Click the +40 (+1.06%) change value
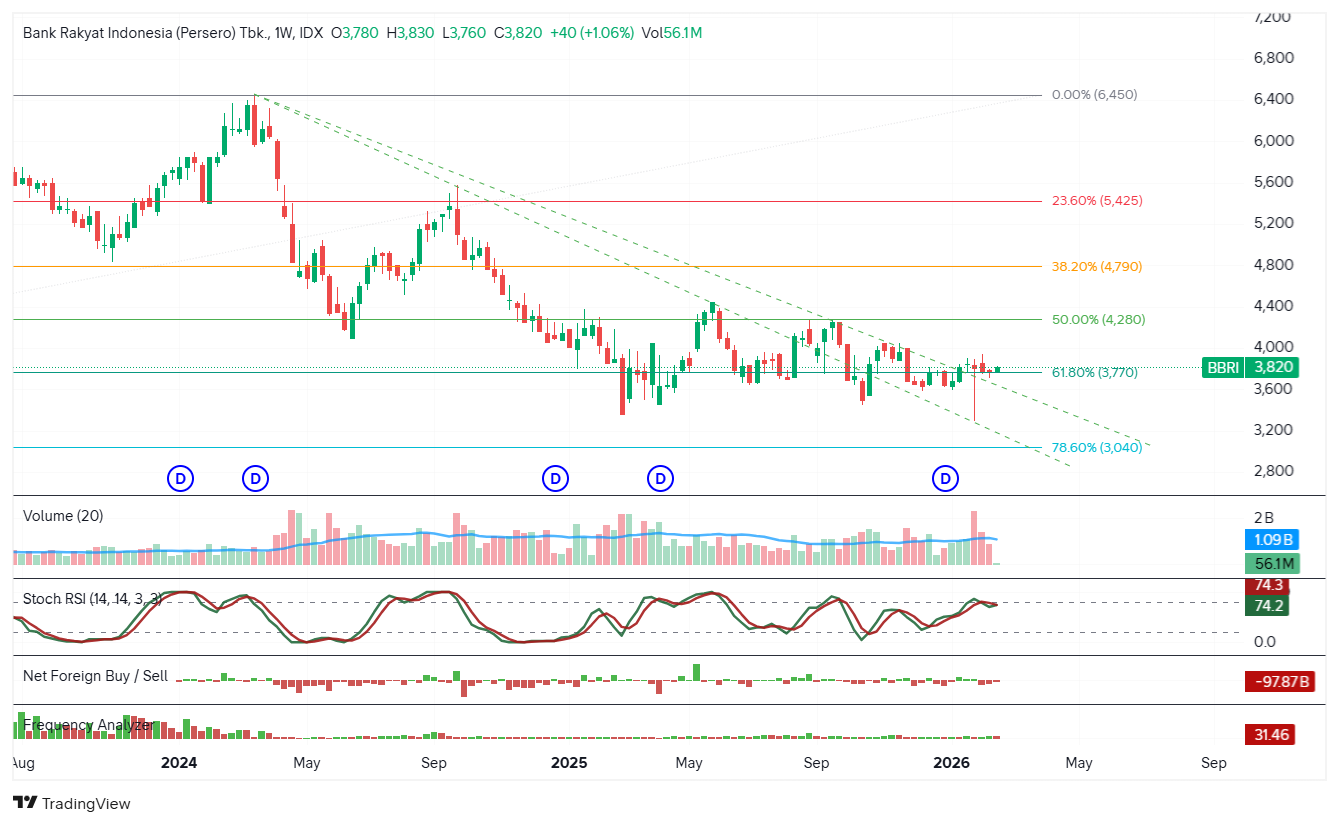The image size is (1339, 824). coord(592,32)
